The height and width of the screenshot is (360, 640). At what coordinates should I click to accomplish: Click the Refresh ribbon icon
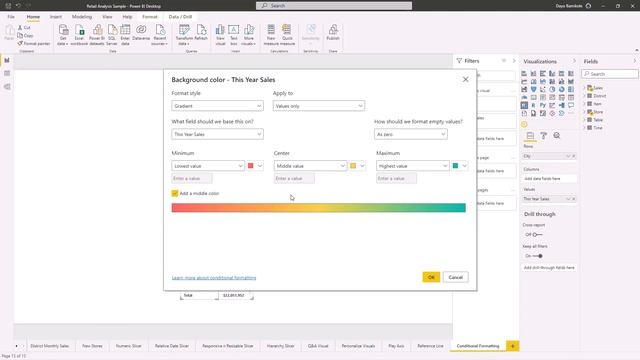click(x=201, y=33)
